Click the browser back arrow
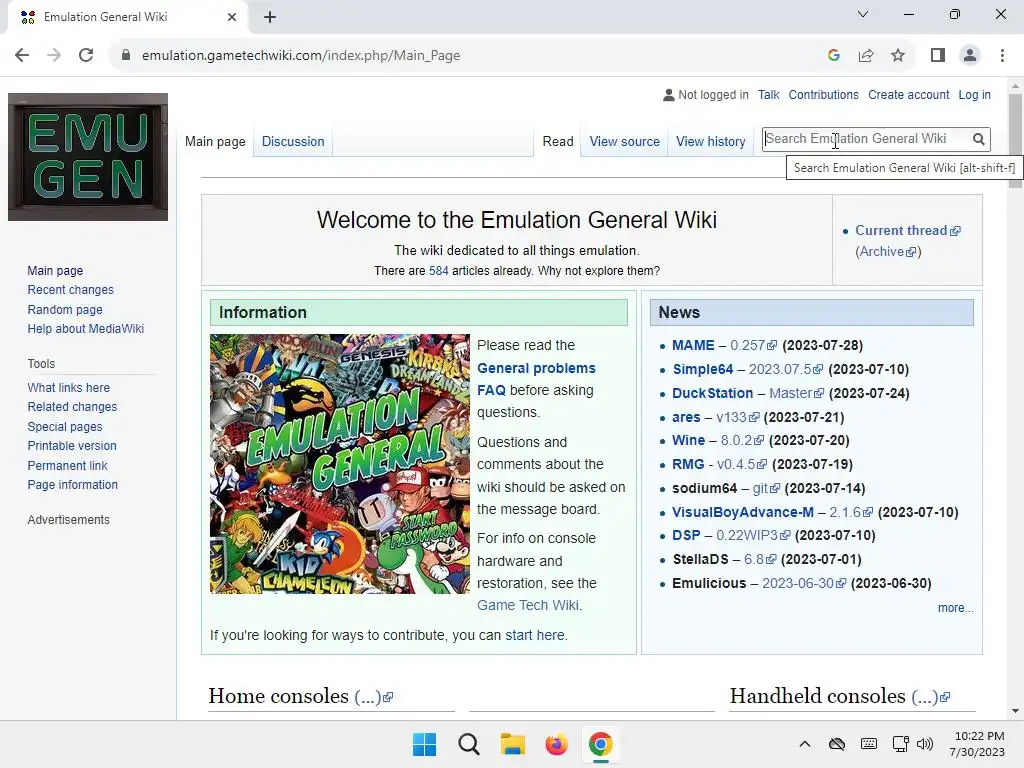The image size is (1024, 768). click(x=22, y=56)
